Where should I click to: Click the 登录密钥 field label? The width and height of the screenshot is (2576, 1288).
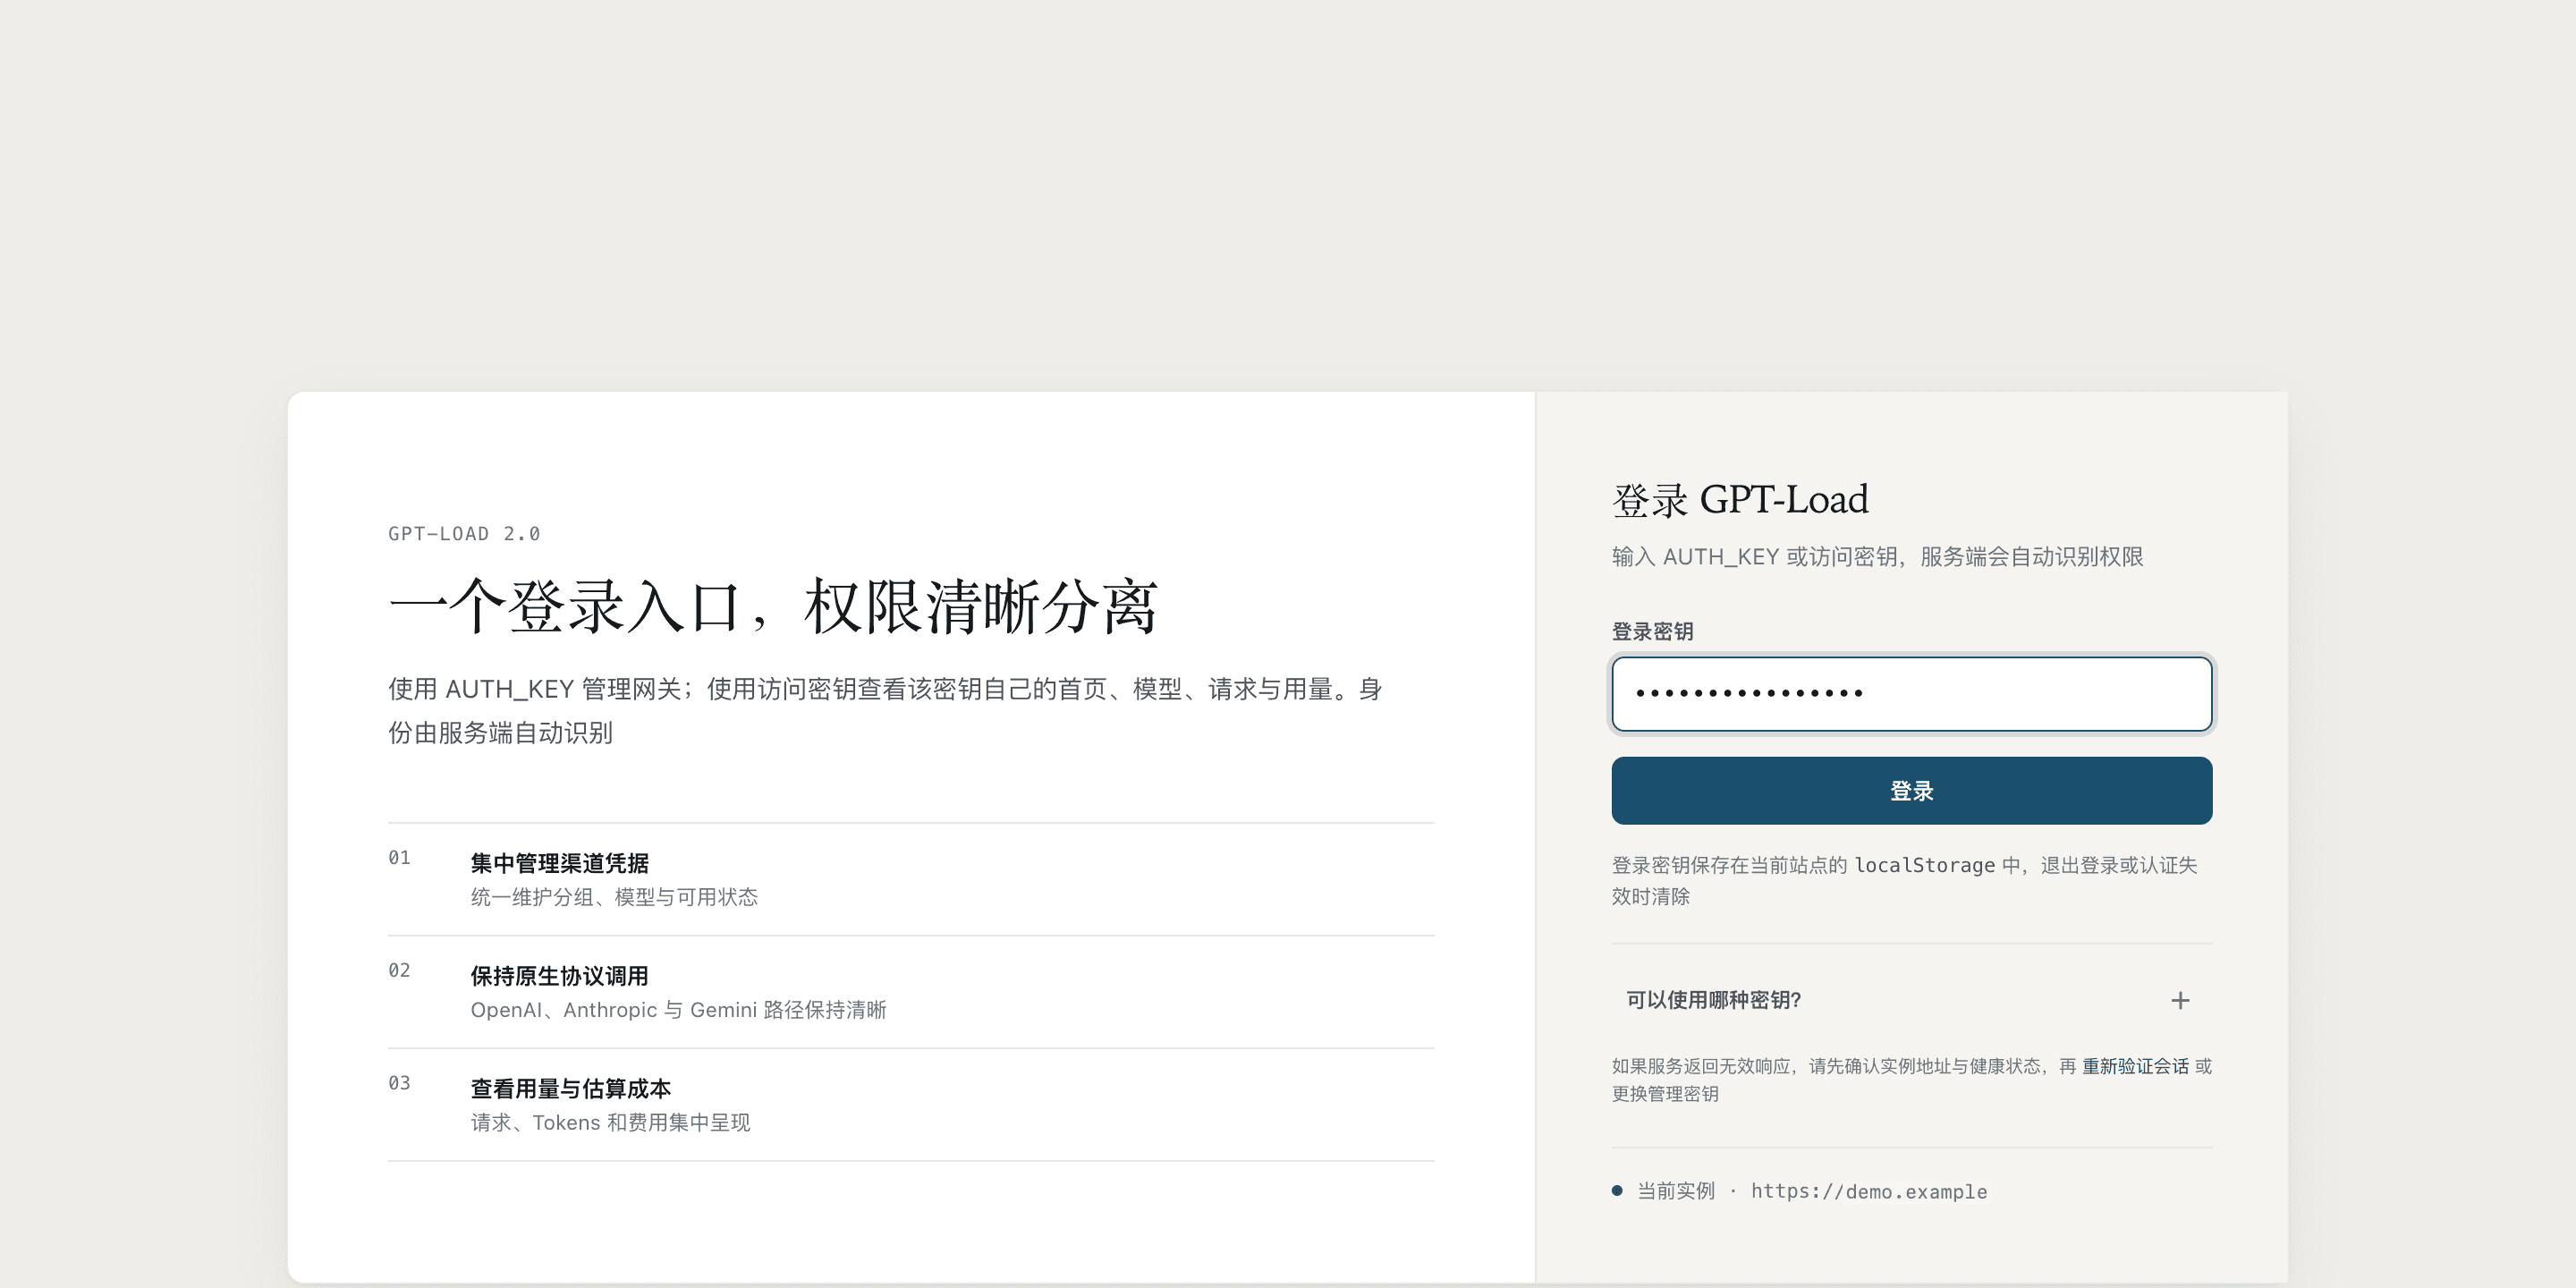click(x=1652, y=632)
